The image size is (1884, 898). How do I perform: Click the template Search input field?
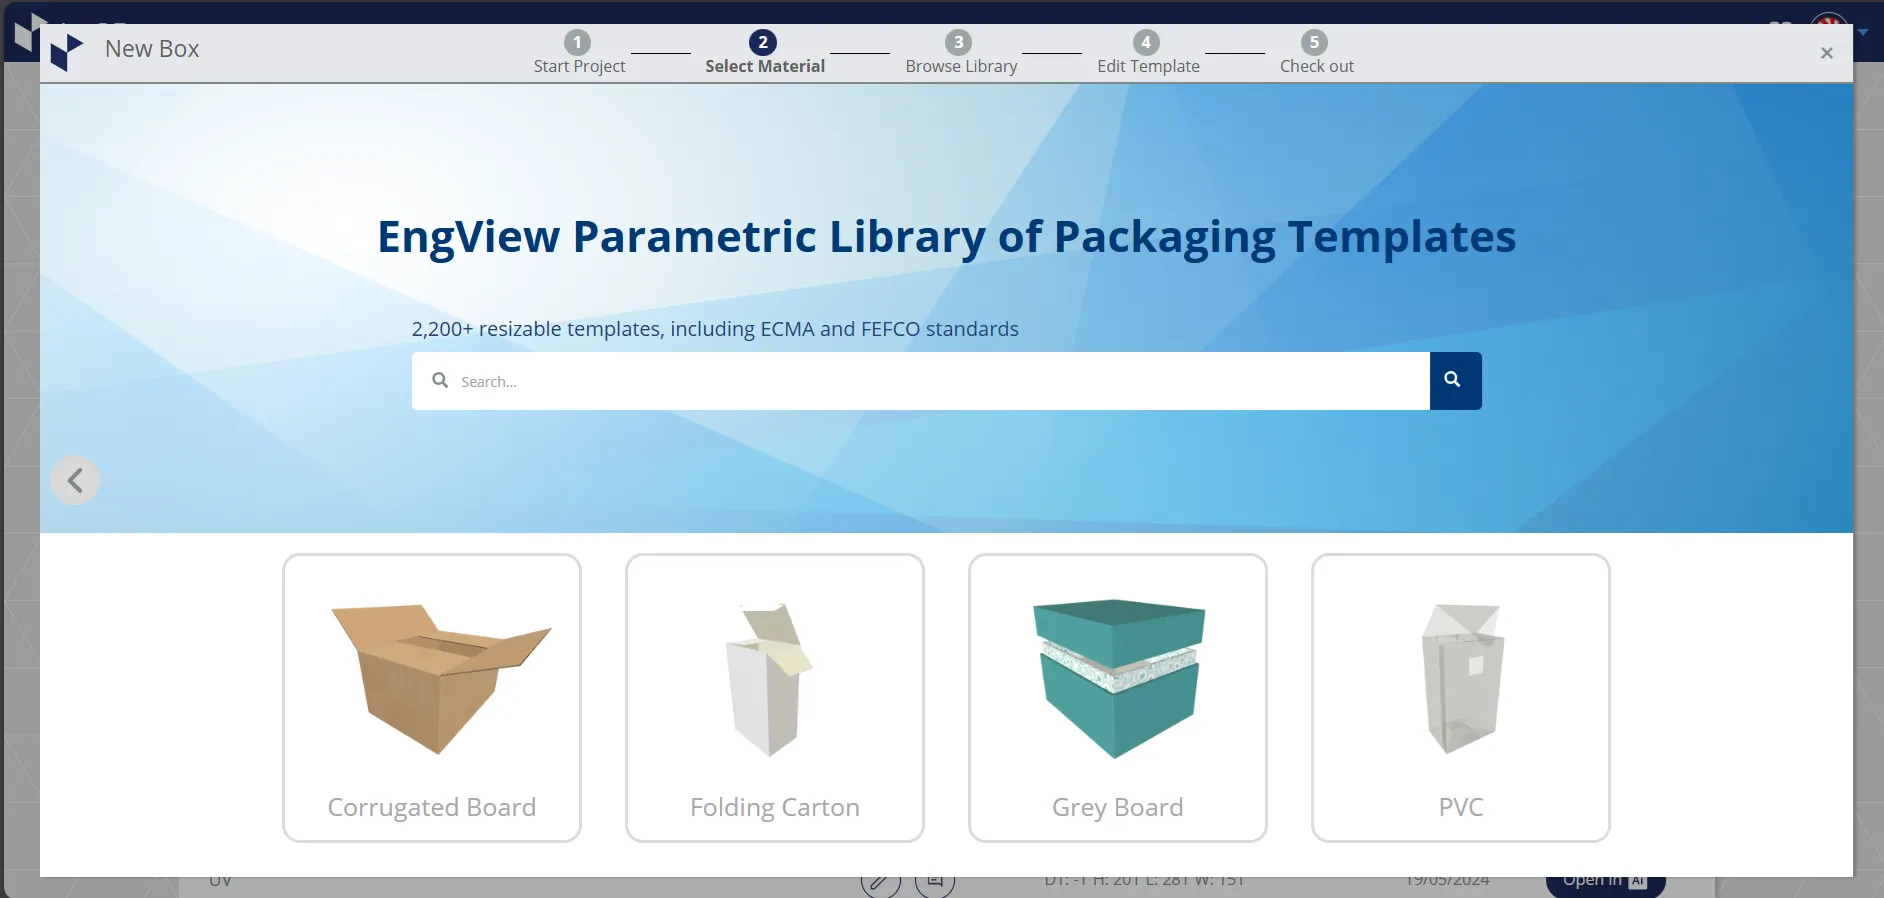pos(920,381)
